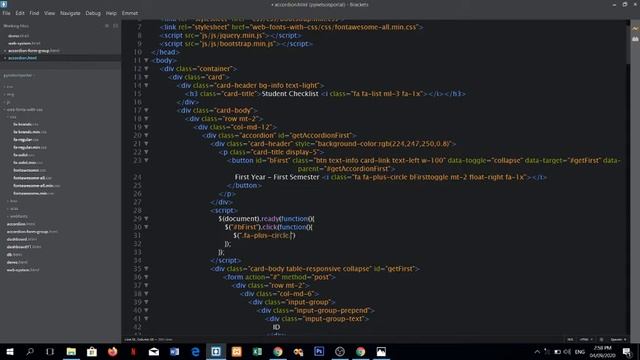This screenshot has height=360, width=640.
Task: Open the Find menu
Action: pyautogui.click(x=34, y=13)
